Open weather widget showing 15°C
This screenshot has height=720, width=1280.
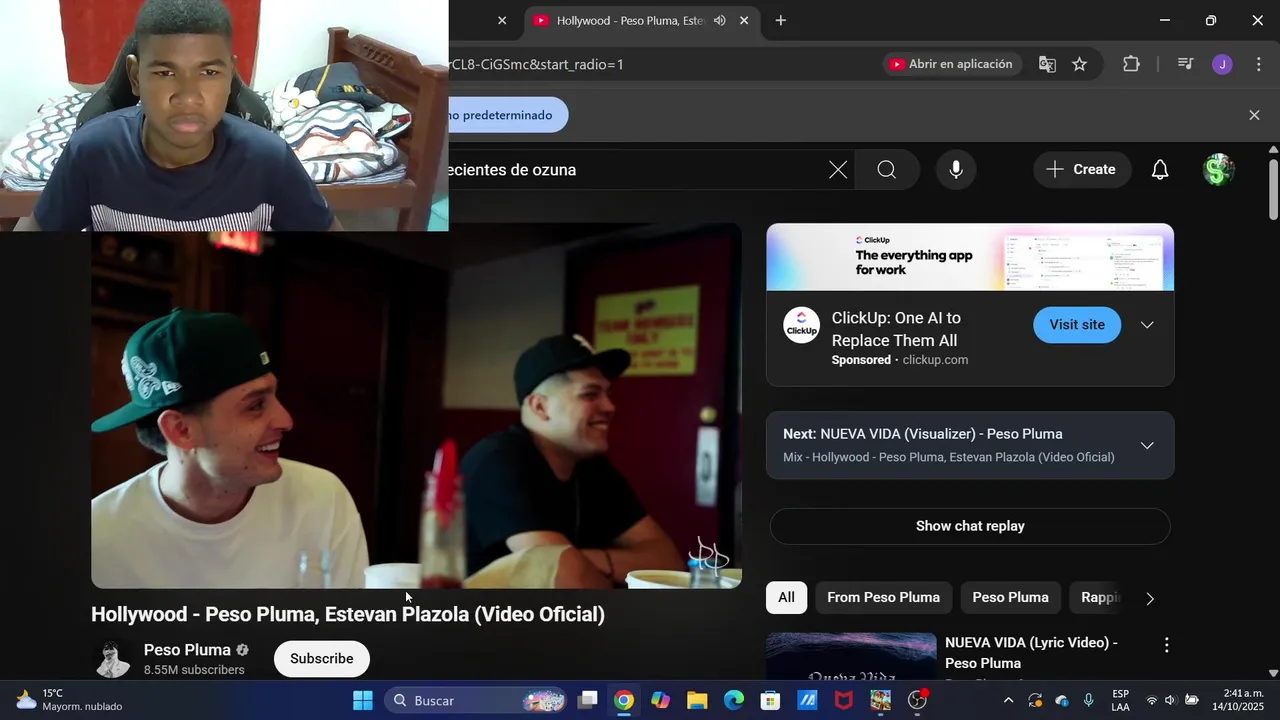(x=68, y=700)
